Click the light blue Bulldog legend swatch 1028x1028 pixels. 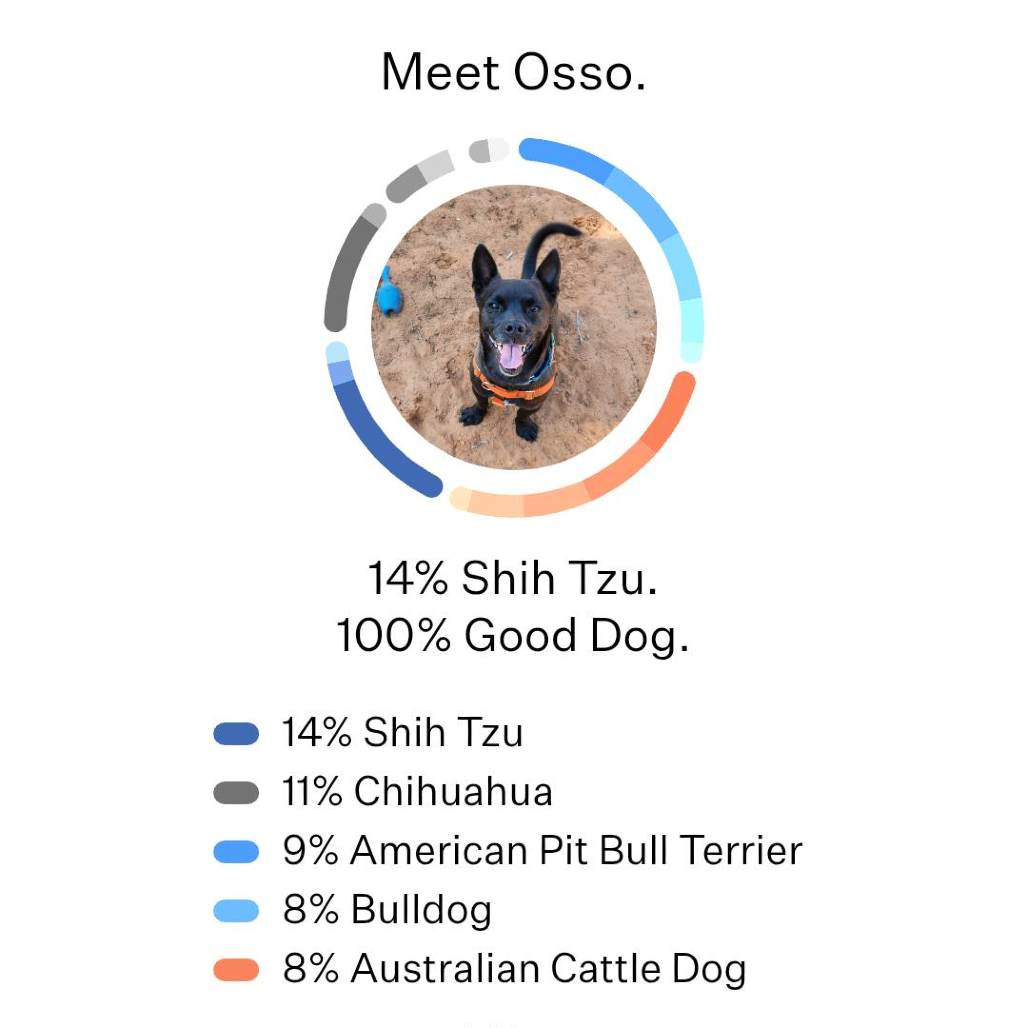(236, 911)
